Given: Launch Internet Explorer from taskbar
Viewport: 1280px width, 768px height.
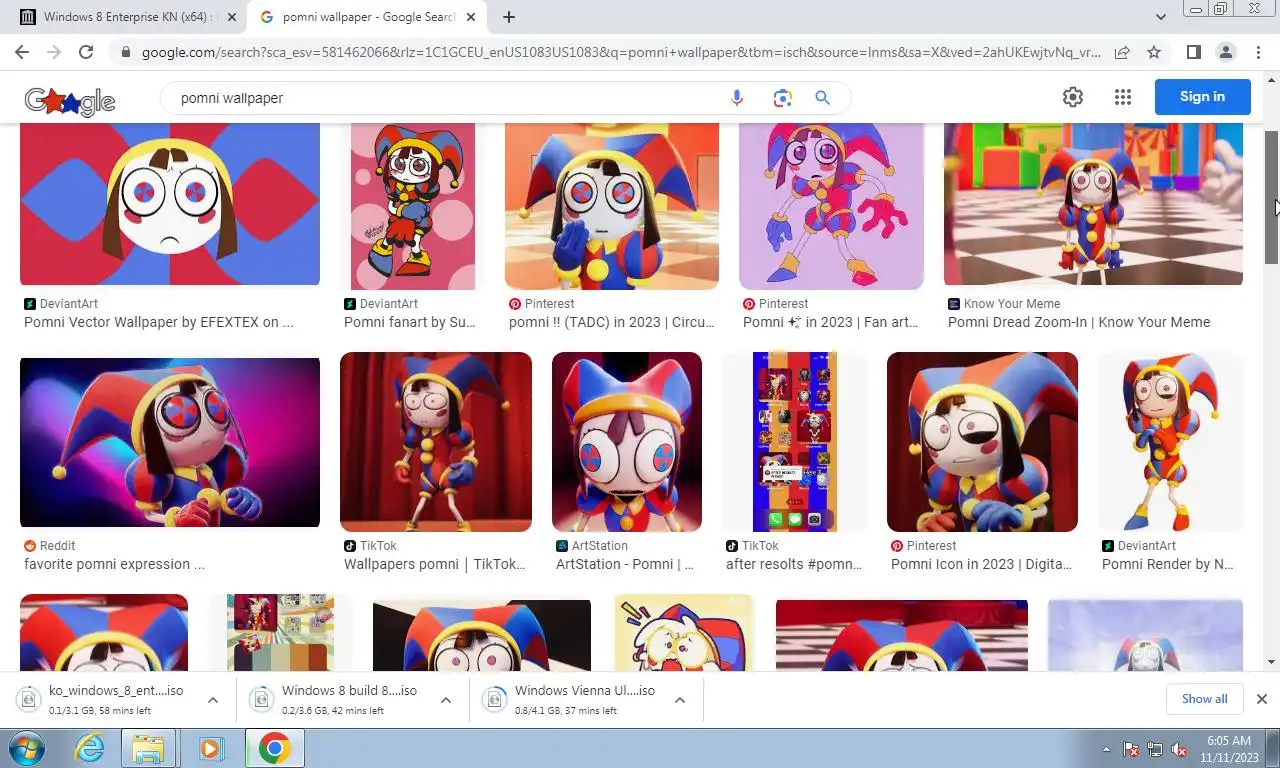Looking at the screenshot, I should [90, 748].
